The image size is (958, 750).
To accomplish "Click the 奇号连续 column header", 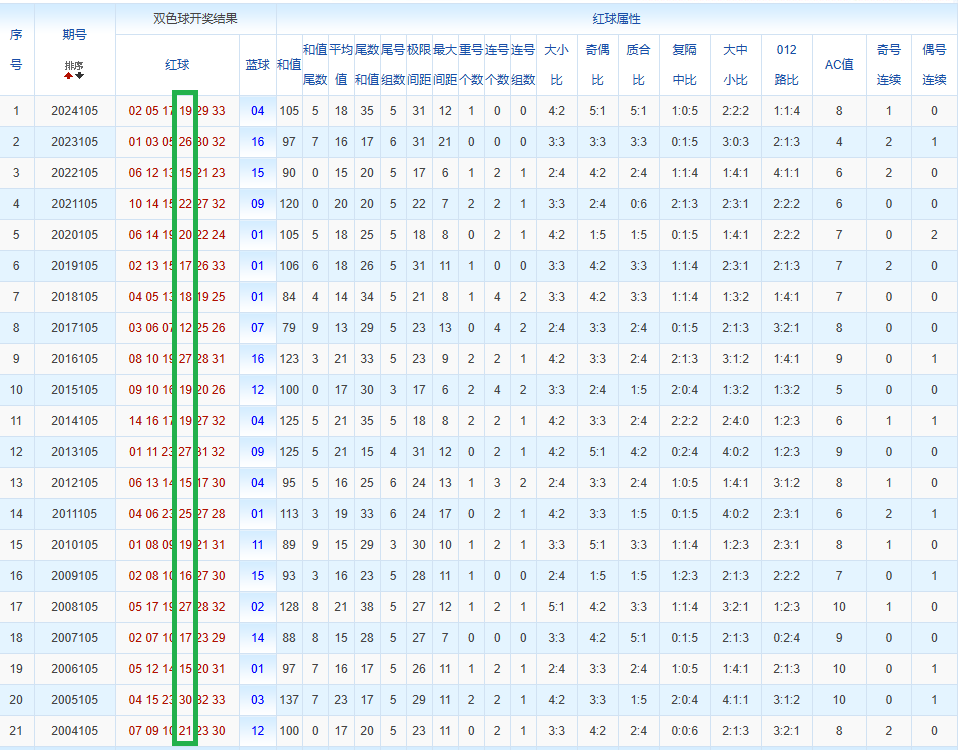I will click(888, 64).
